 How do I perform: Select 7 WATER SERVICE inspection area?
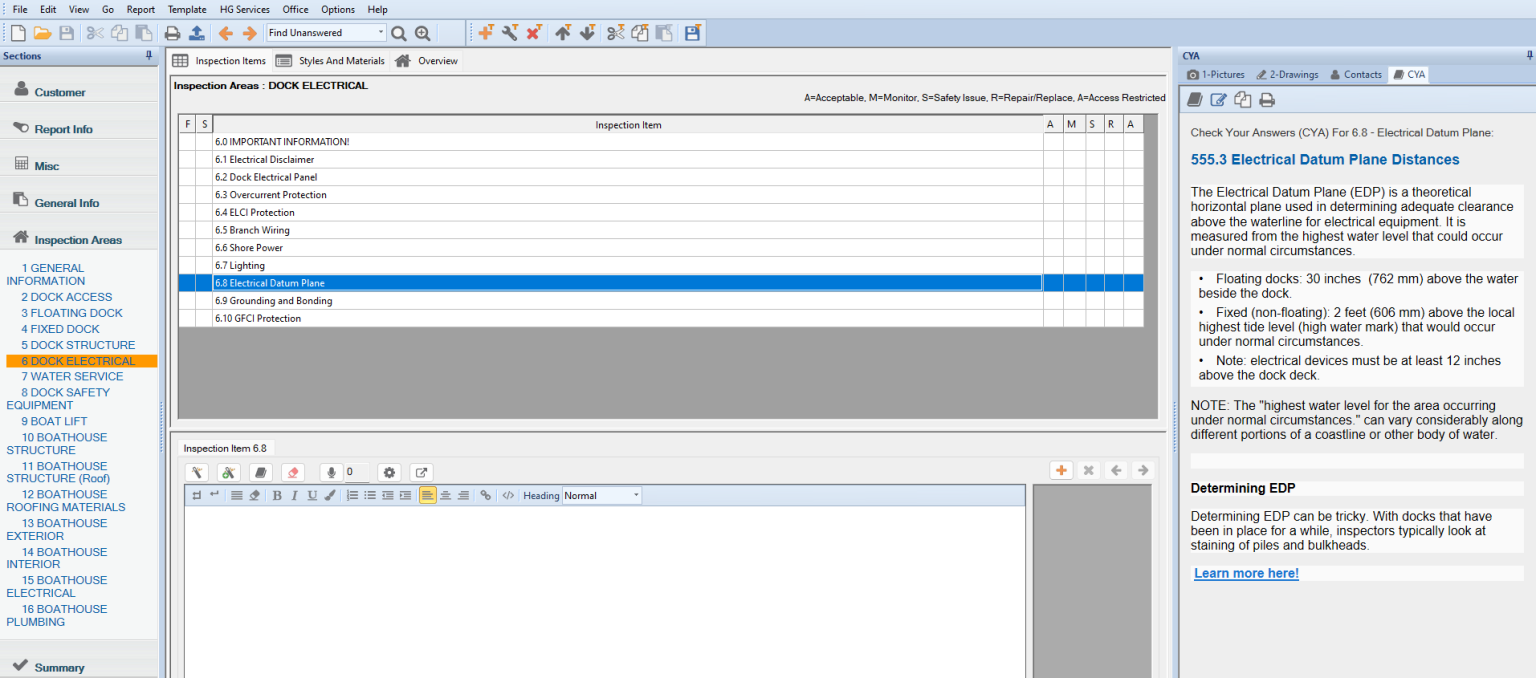[72, 376]
